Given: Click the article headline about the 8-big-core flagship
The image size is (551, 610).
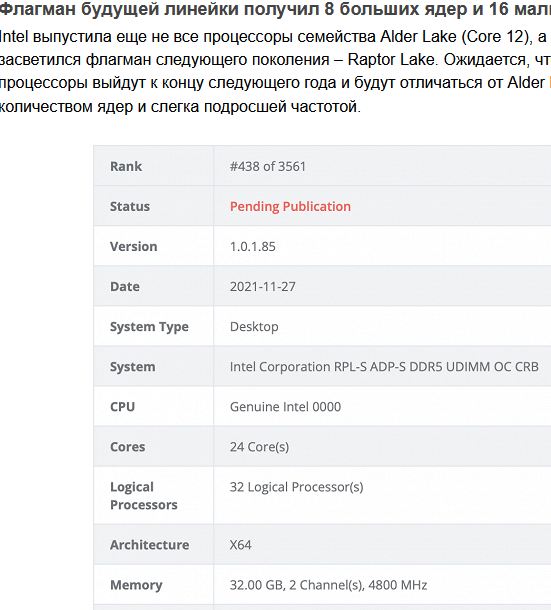Looking at the screenshot, I should [276, 9].
